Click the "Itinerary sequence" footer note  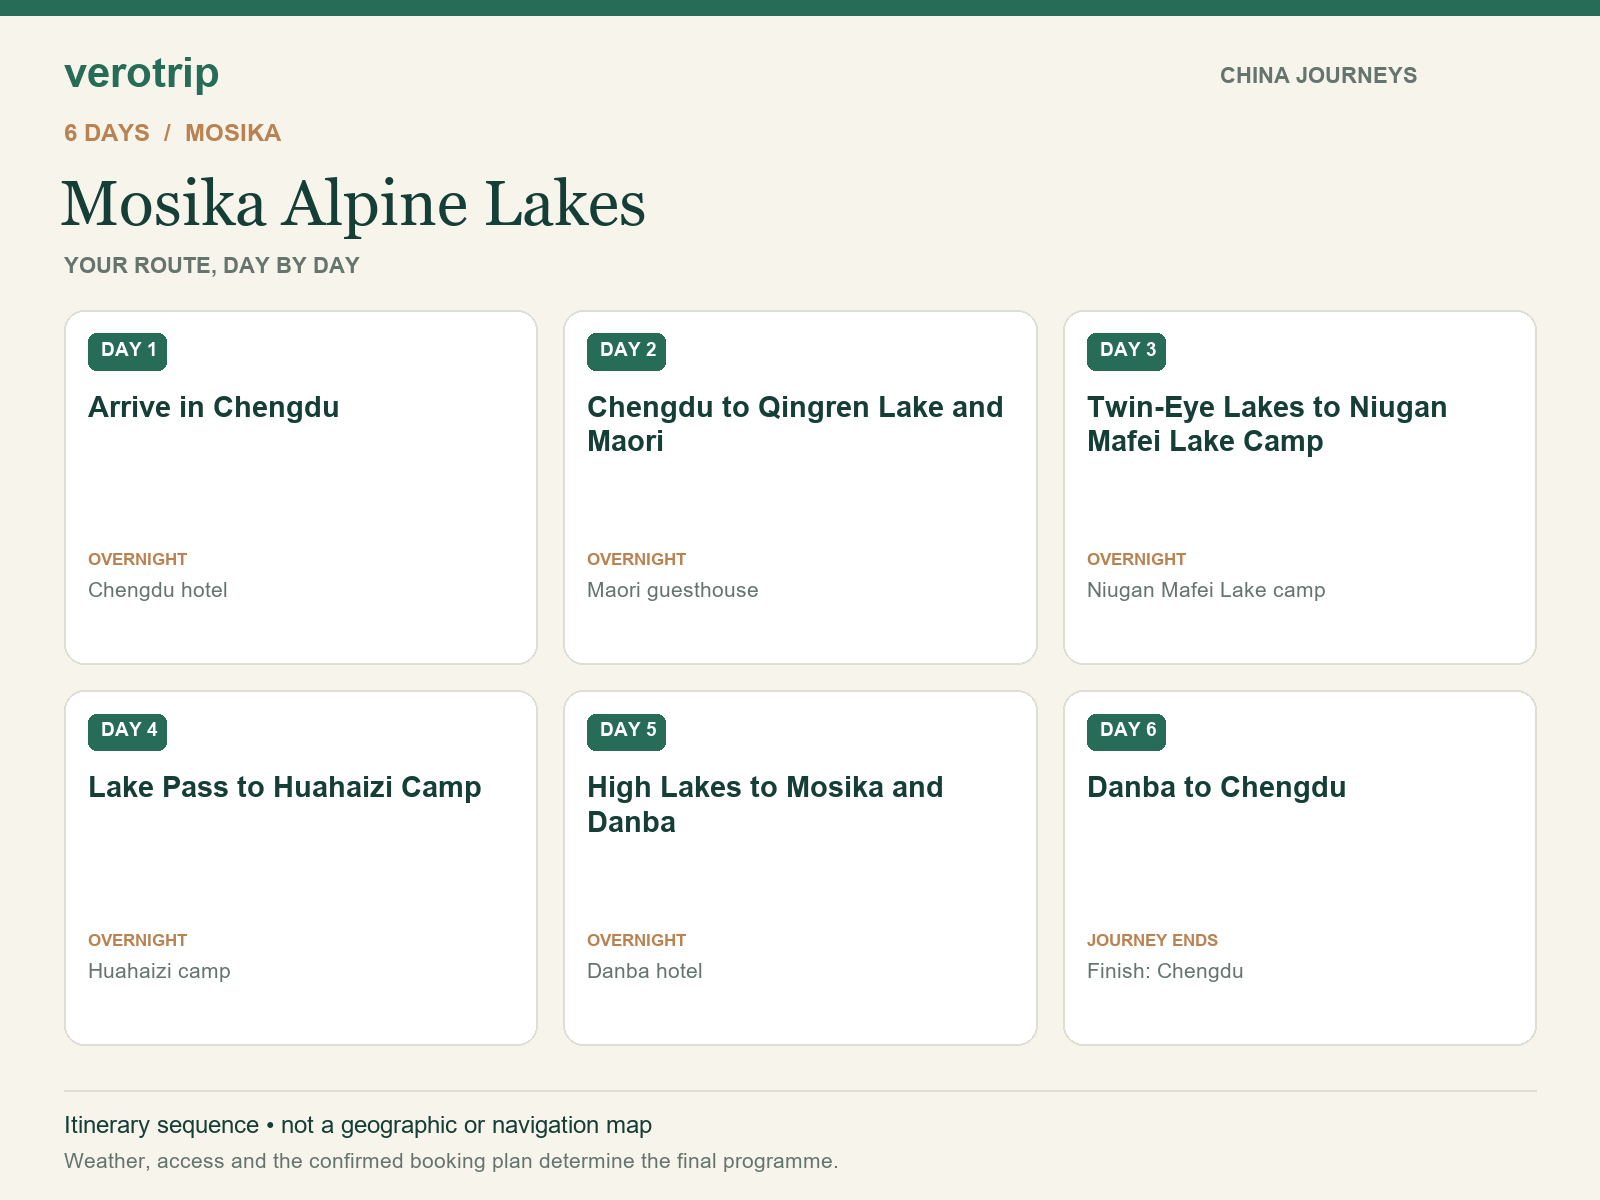[x=358, y=1125]
